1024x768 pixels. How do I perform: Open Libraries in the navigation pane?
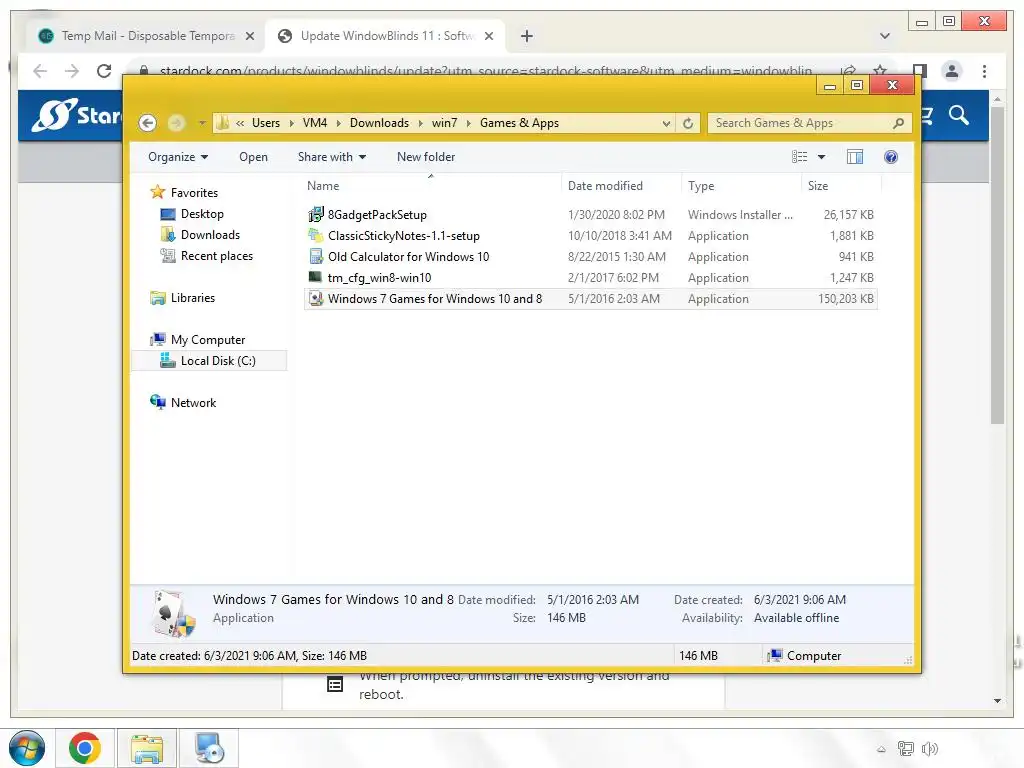[193, 298]
